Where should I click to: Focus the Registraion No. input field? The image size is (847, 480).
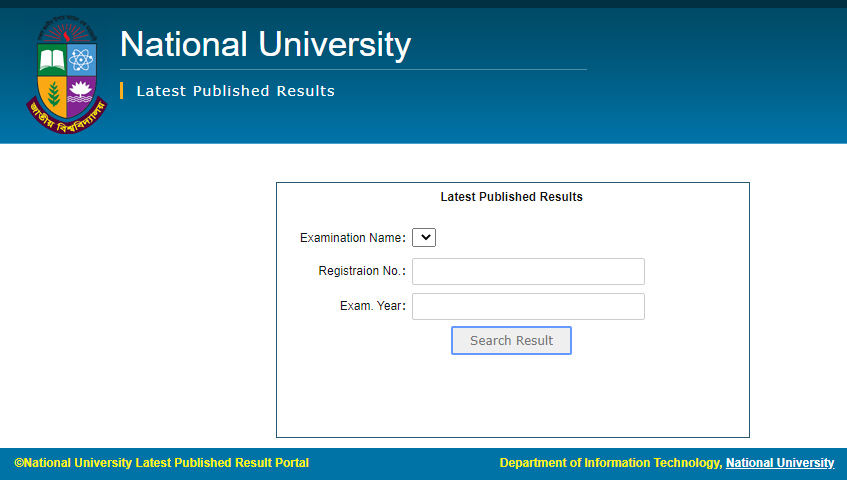pos(528,272)
